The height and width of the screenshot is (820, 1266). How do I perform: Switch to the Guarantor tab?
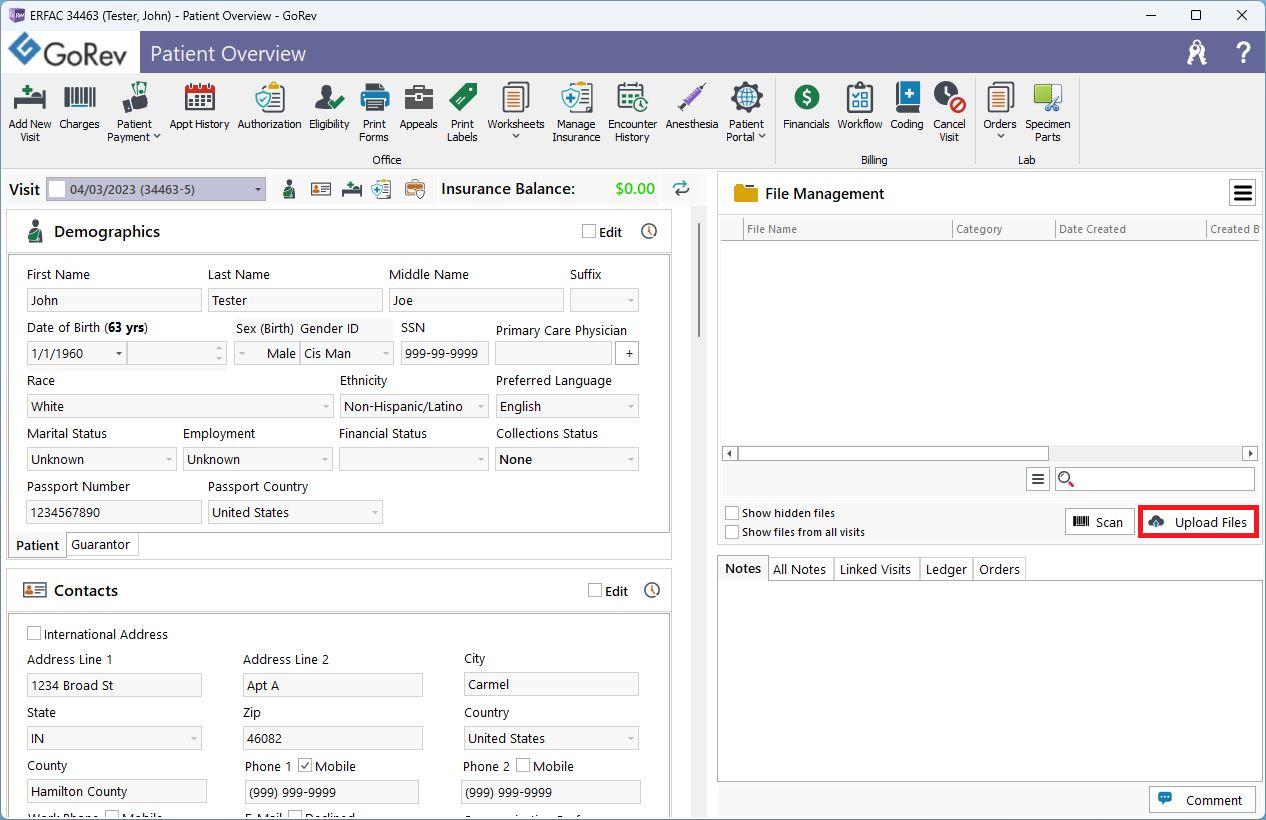pyautogui.click(x=101, y=545)
